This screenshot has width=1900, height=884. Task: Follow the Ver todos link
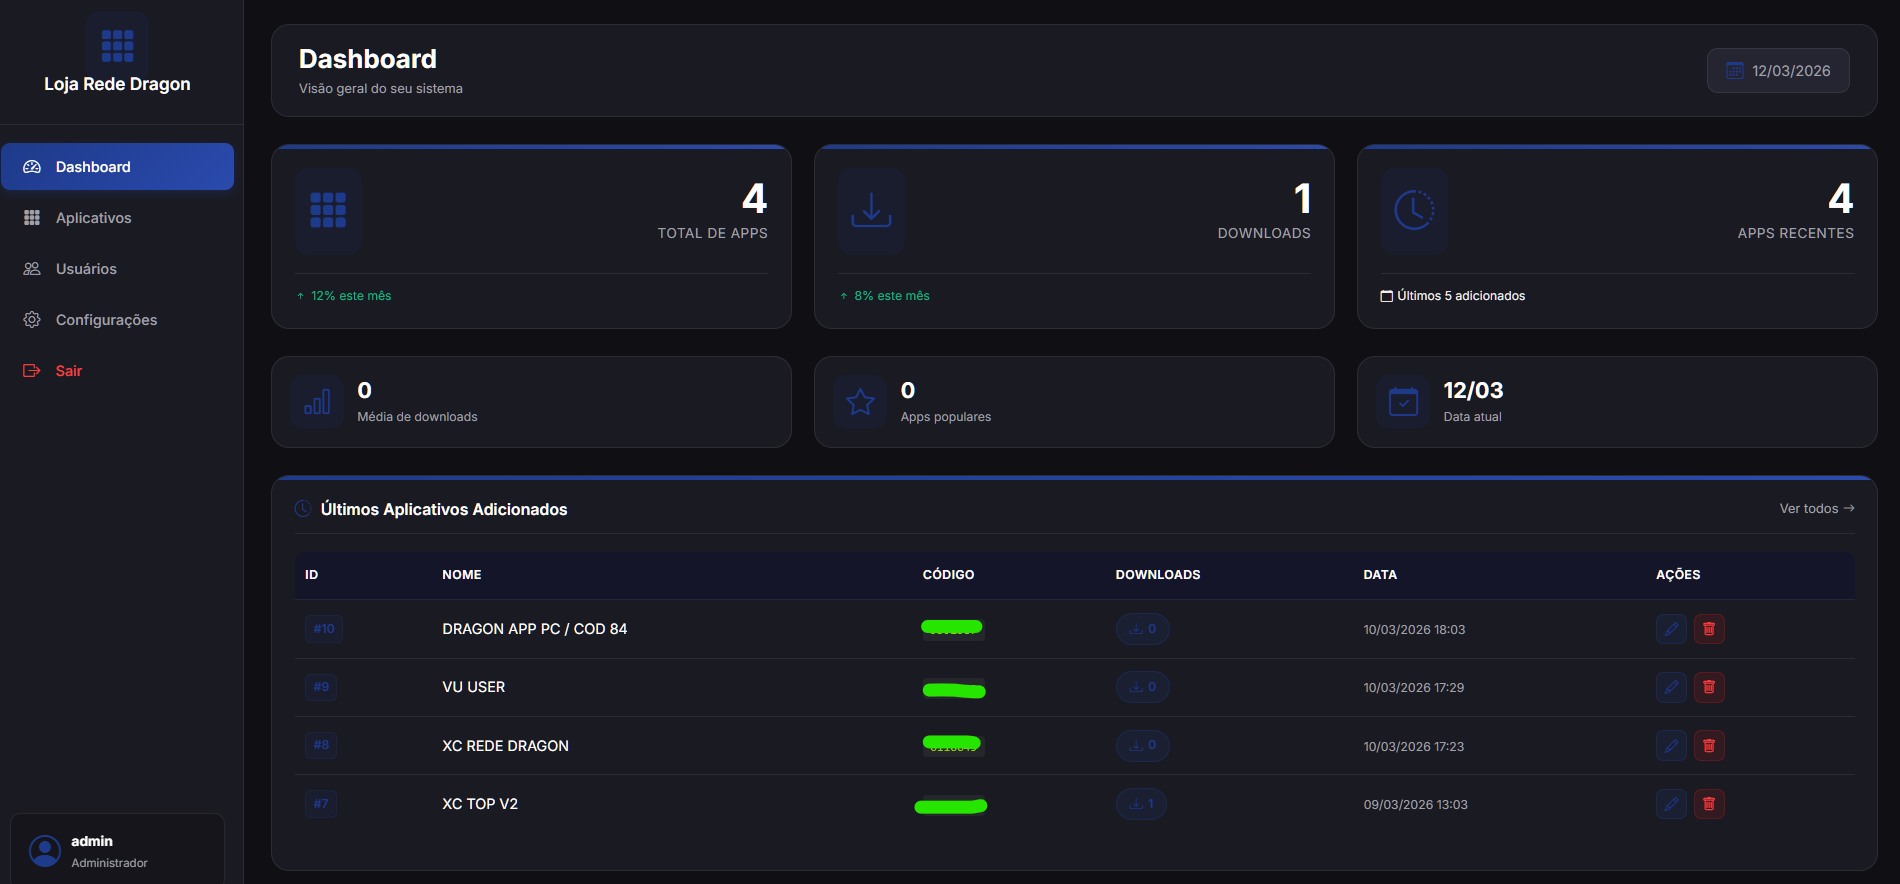pos(1816,509)
